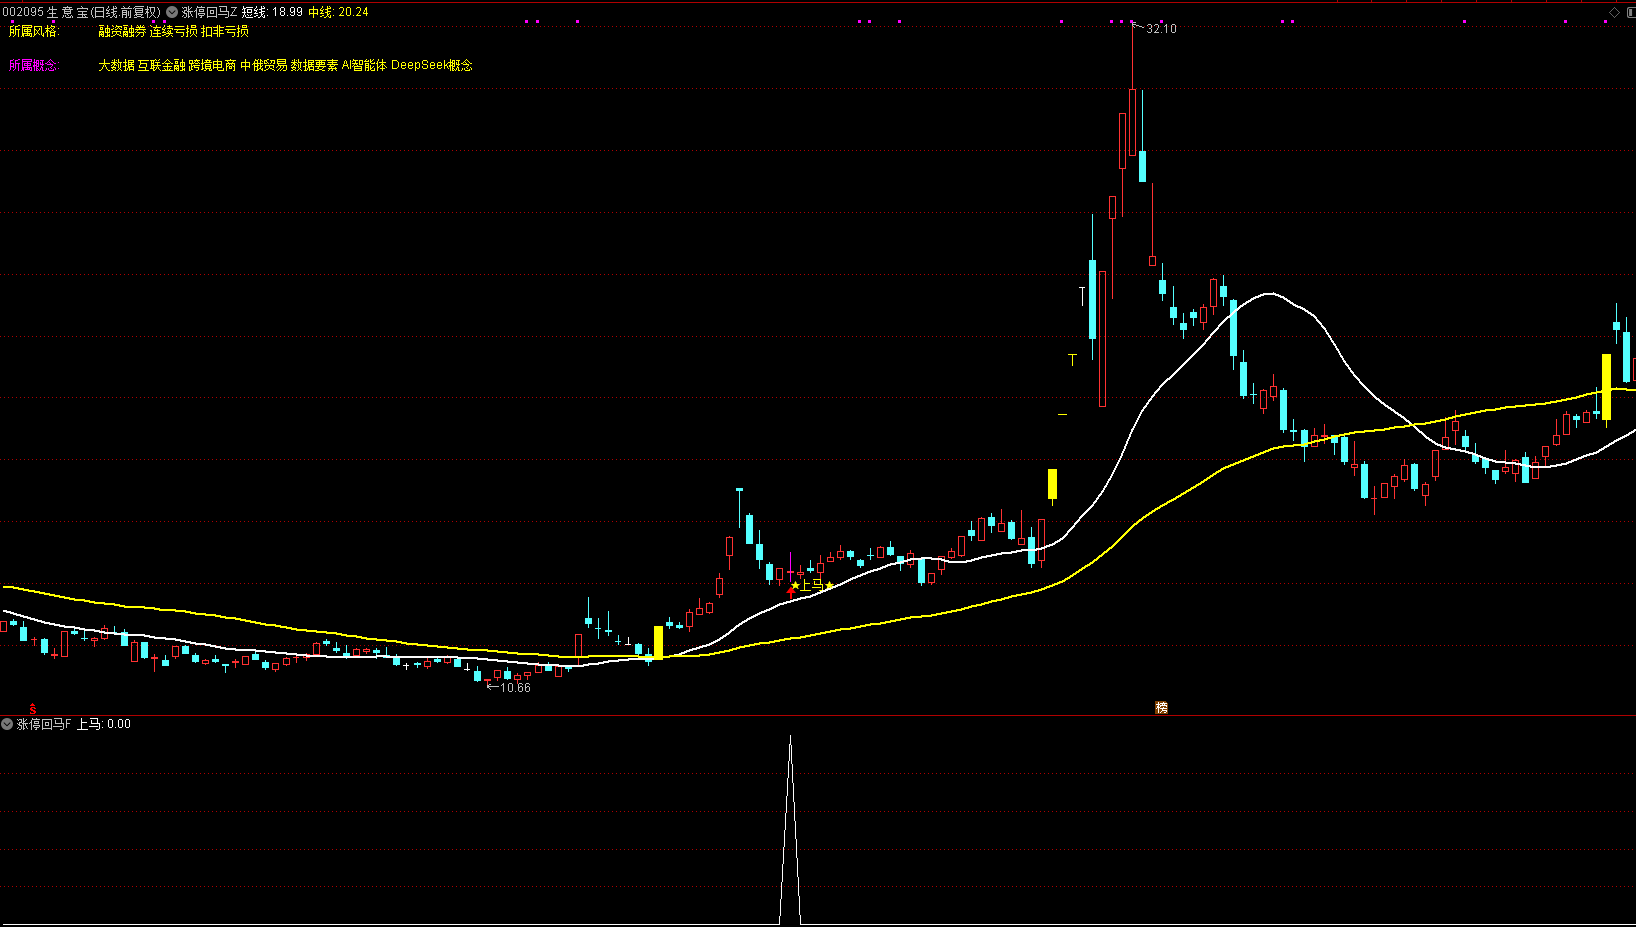Click the white spike in the 涨停回马F panel
The height and width of the screenshot is (927, 1636).
pos(790,830)
